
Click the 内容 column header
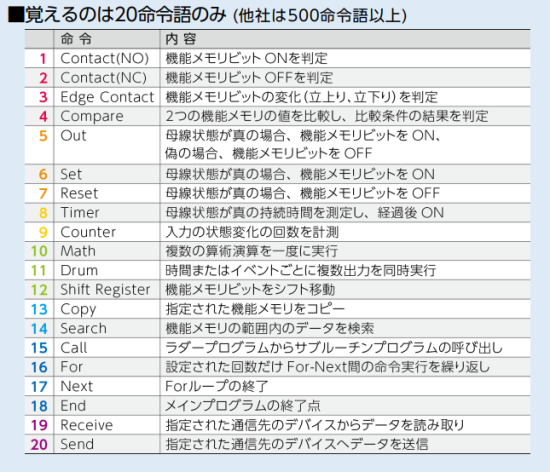(x=181, y=39)
